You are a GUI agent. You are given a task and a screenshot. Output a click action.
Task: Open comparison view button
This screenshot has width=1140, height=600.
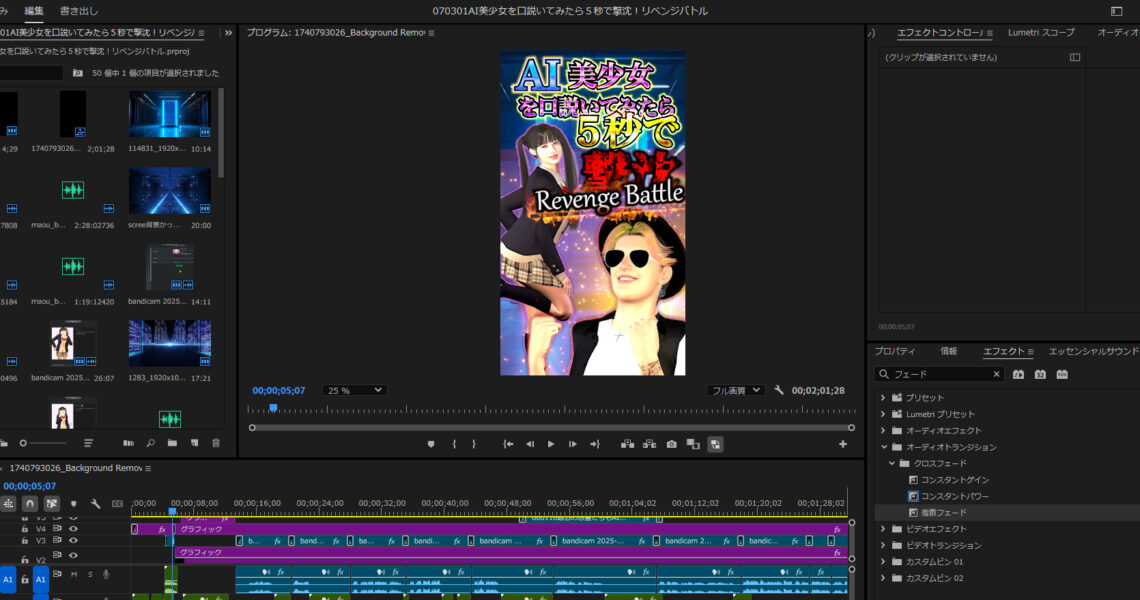coord(693,444)
